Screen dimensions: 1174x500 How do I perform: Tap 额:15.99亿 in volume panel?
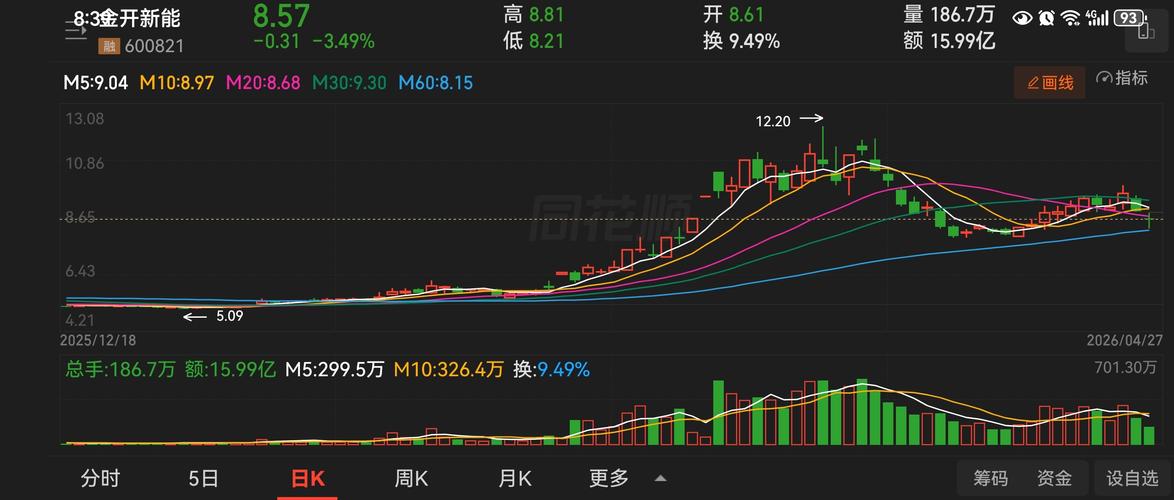coord(231,369)
